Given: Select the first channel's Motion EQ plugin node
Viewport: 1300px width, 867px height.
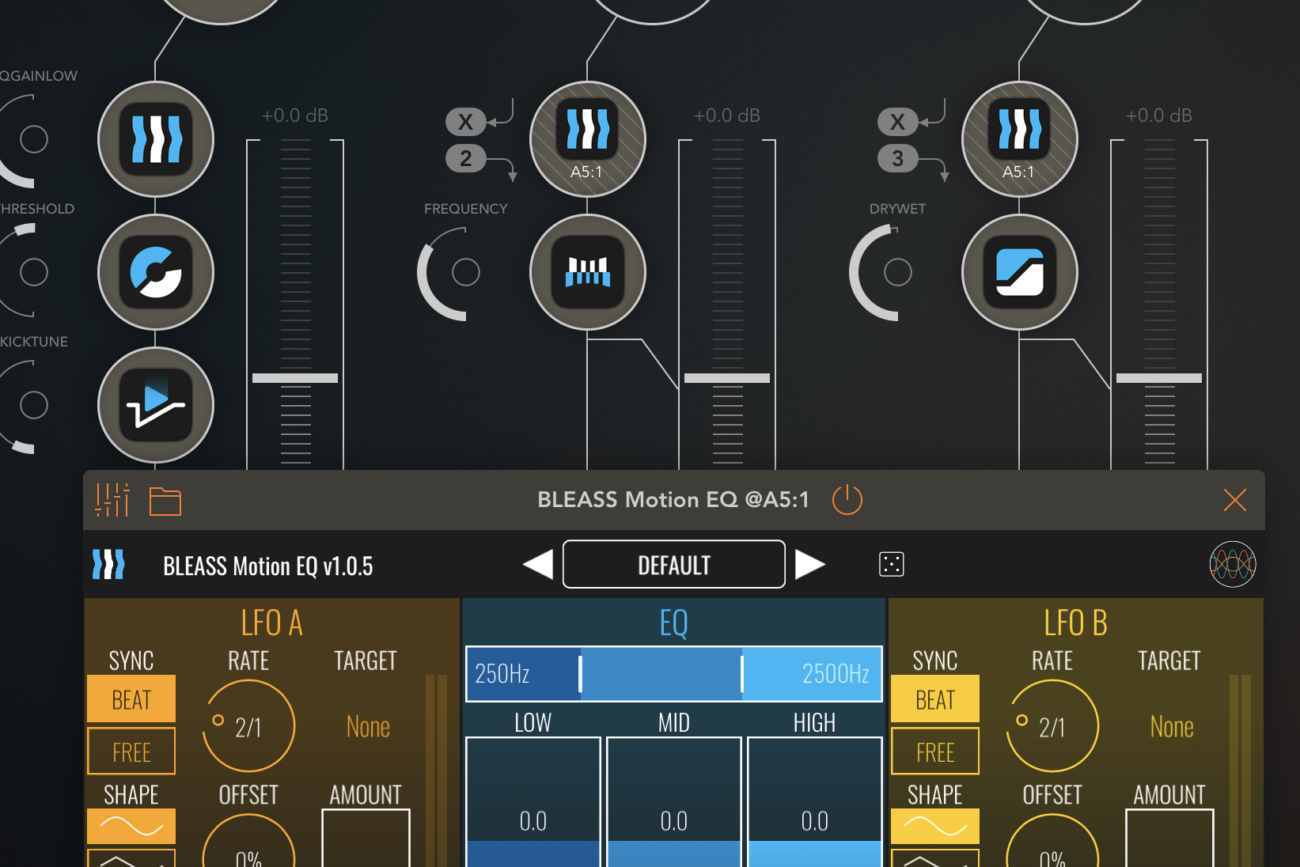Looking at the screenshot, I should pos(155,139).
